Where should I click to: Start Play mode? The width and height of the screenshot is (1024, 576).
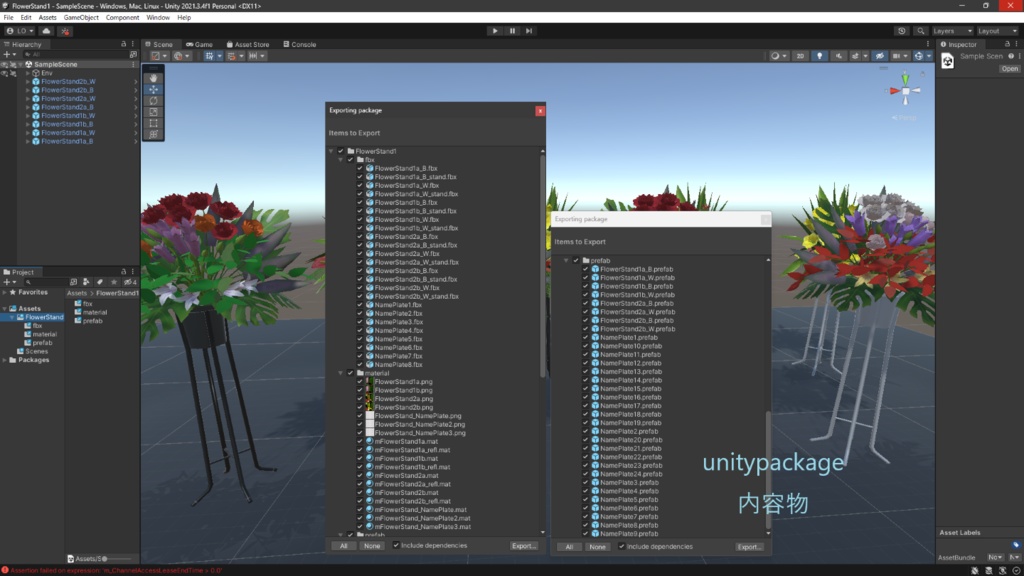(495, 31)
